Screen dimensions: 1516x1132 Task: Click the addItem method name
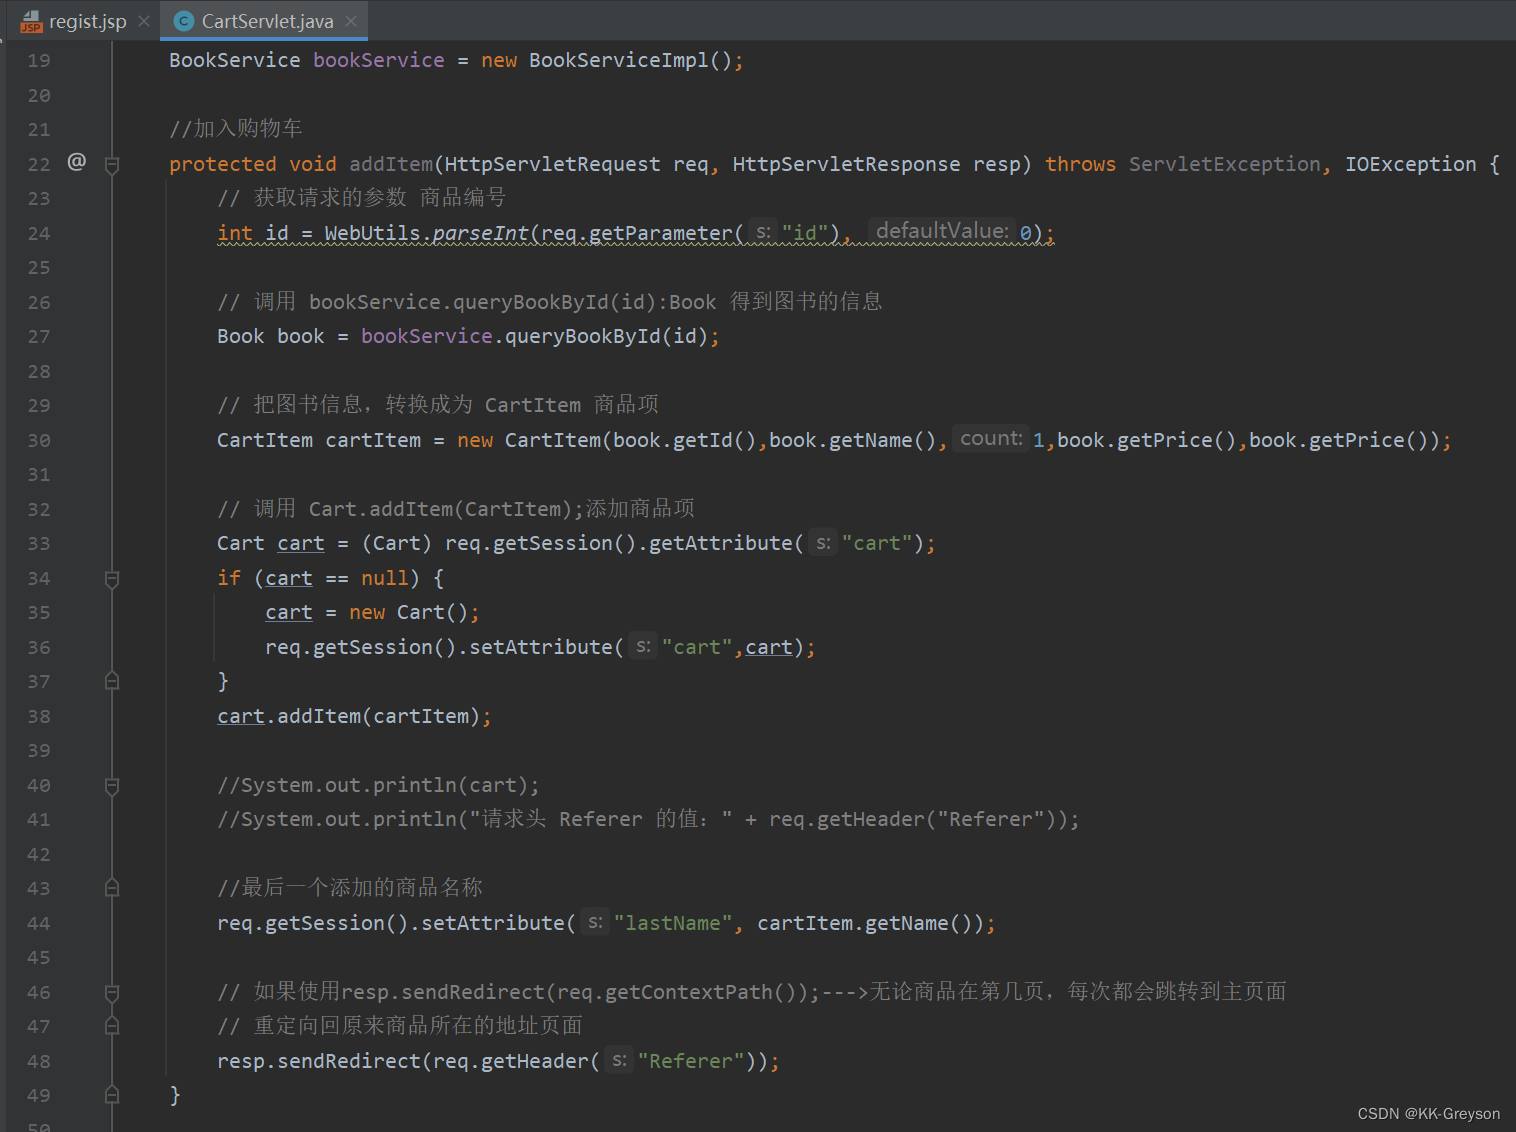click(390, 164)
